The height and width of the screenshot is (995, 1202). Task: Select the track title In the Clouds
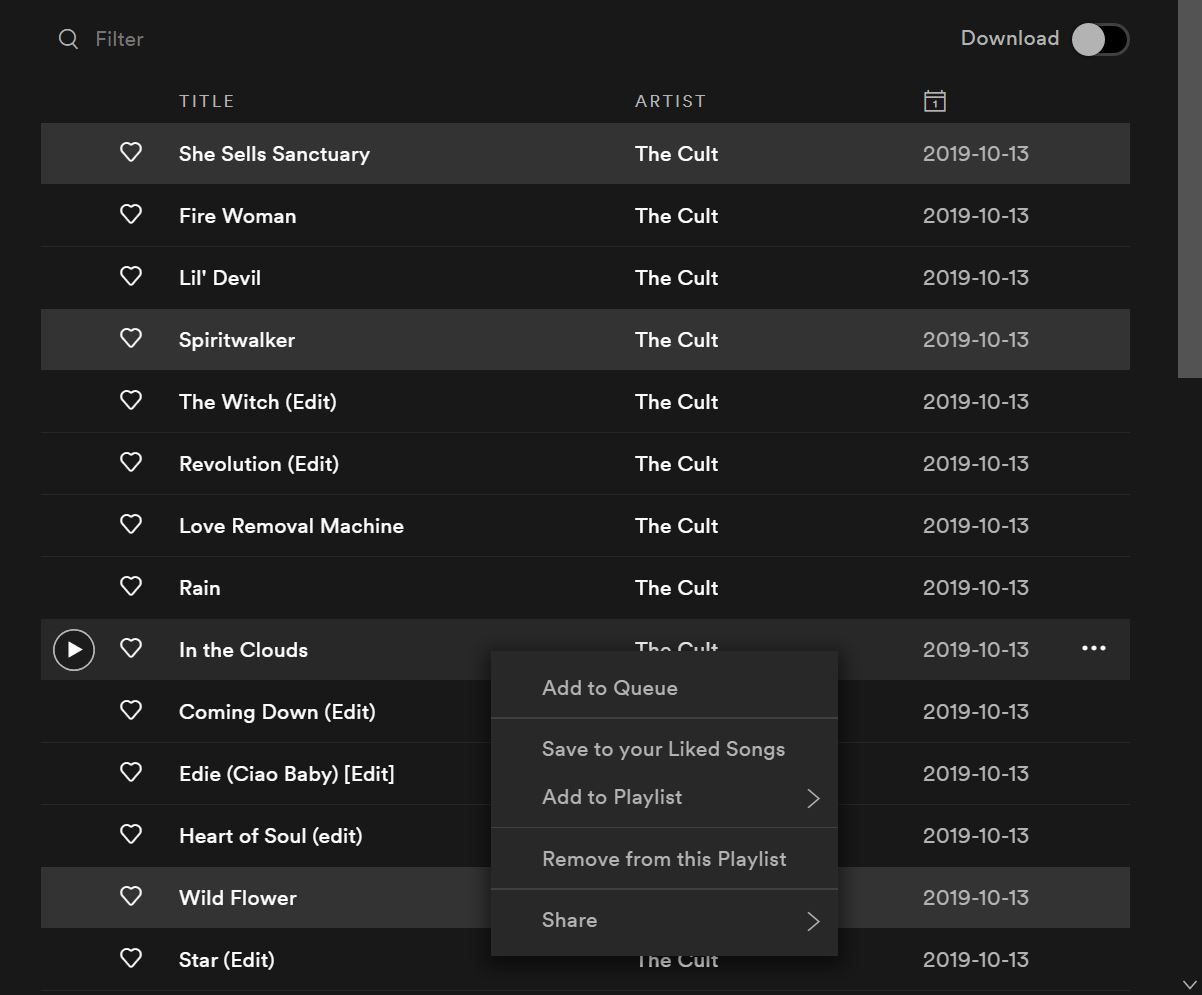(243, 650)
